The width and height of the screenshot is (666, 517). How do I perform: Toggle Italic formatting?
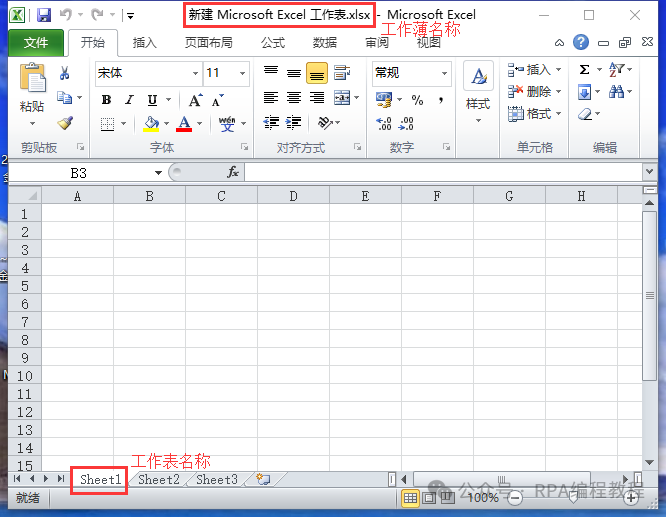point(129,100)
